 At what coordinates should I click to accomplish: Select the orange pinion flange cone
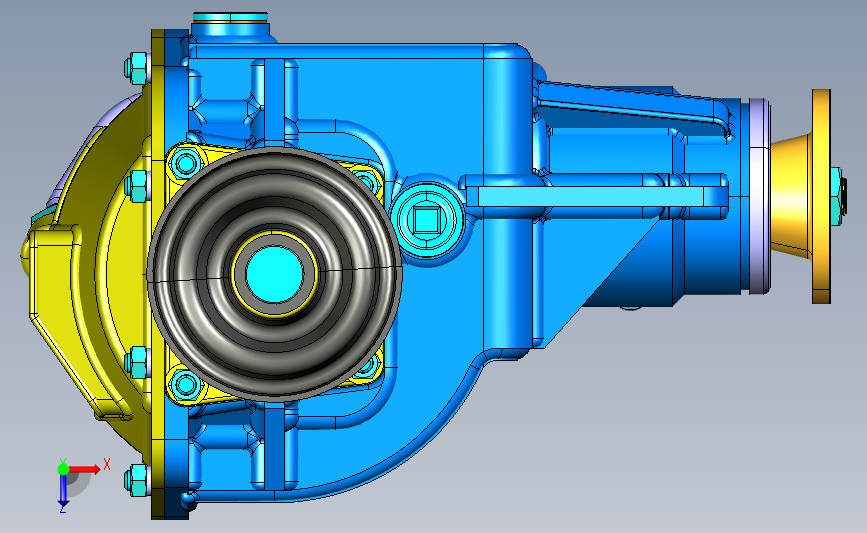[792, 197]
